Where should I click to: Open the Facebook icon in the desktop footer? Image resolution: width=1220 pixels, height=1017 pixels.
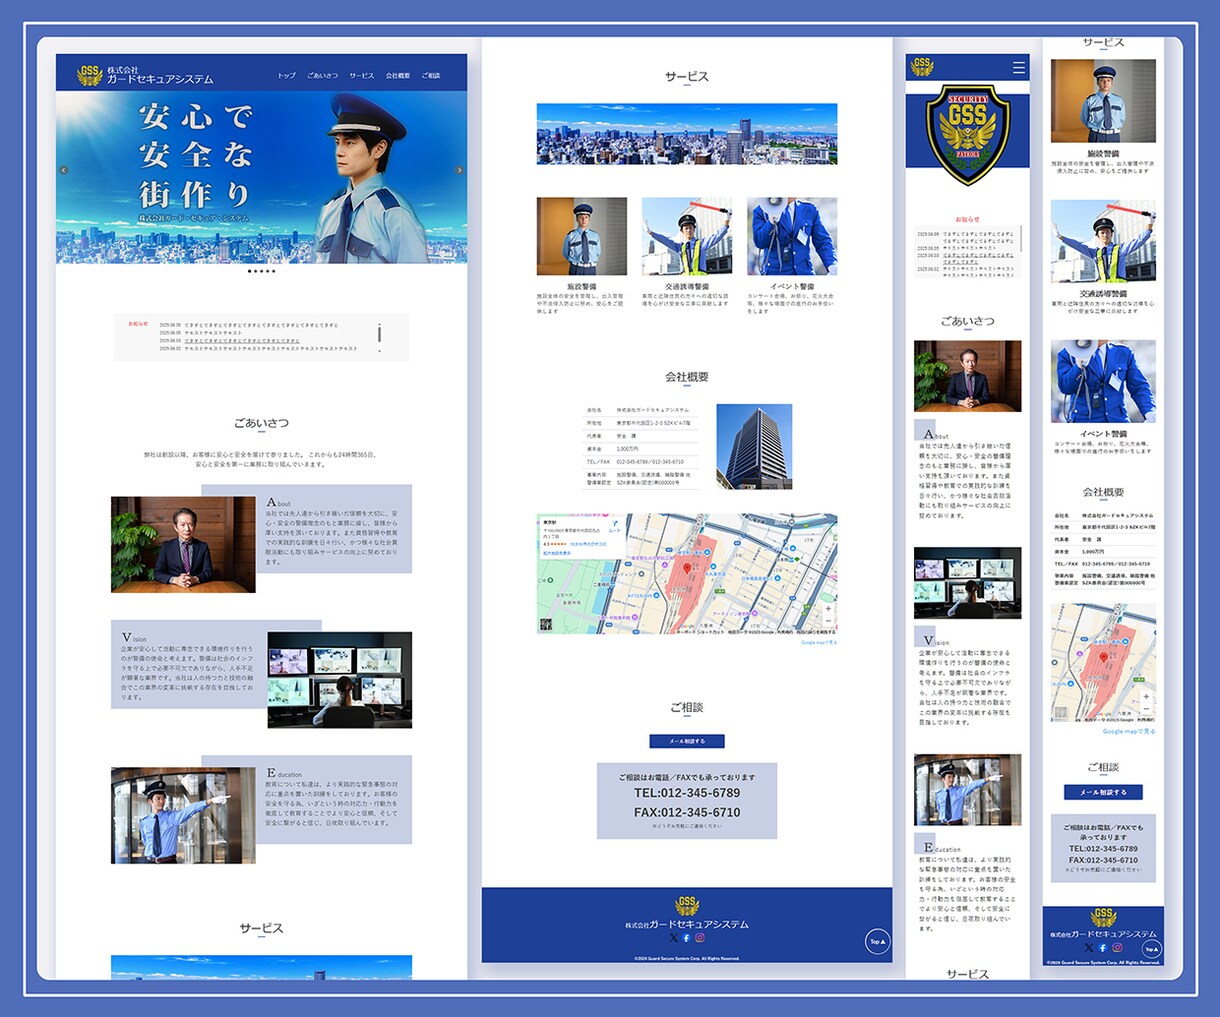coord(686,938)
